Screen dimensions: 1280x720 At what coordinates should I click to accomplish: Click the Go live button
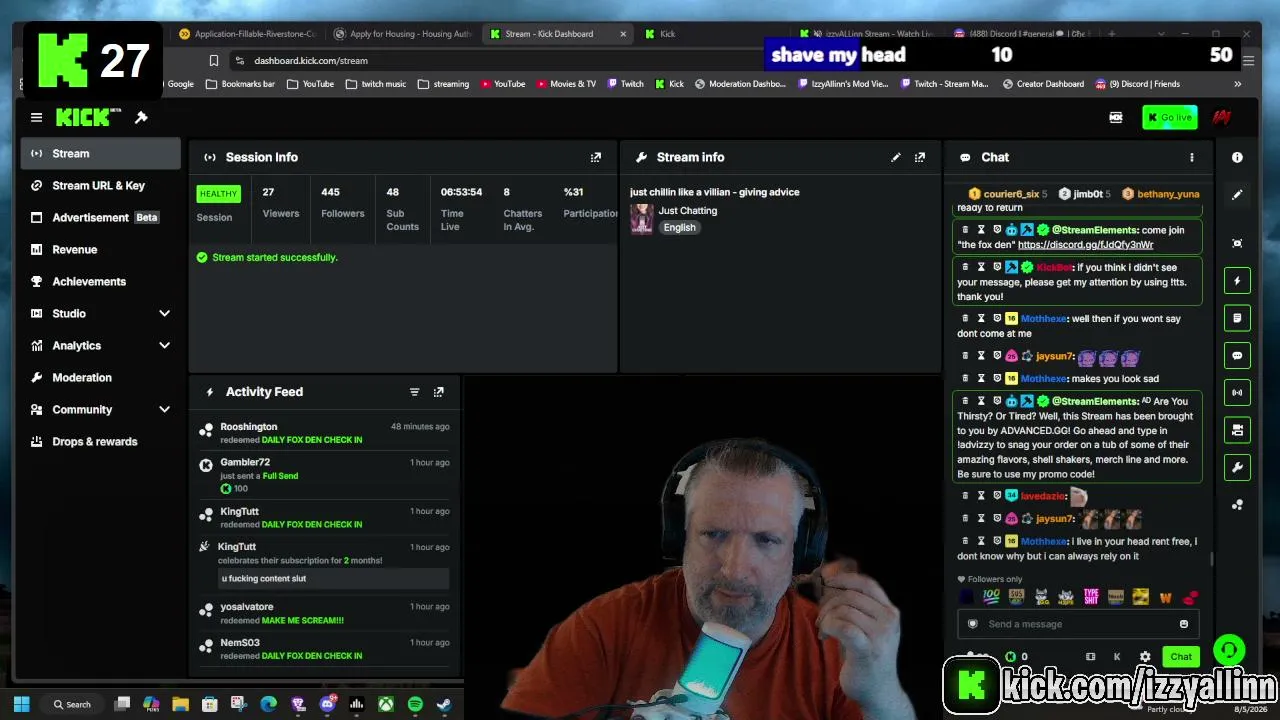point(1169,117)
